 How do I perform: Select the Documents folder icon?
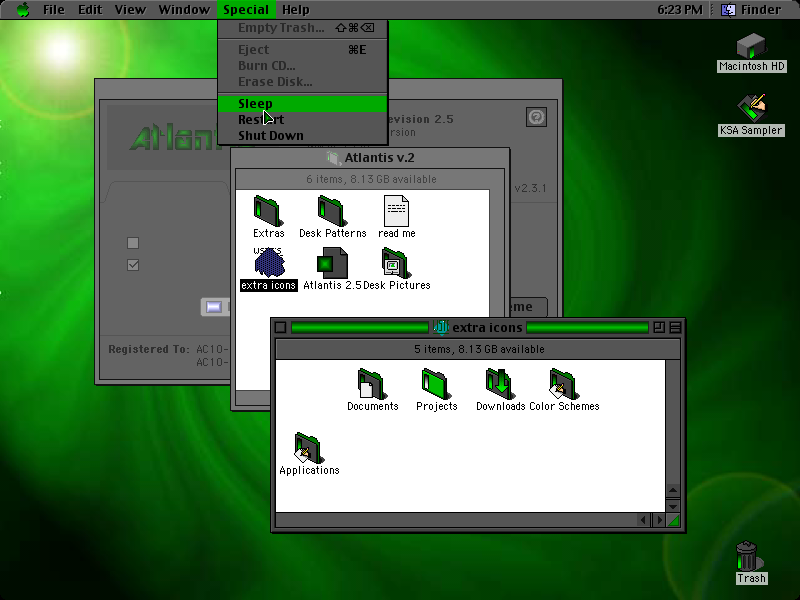click(x=372, y=384)
